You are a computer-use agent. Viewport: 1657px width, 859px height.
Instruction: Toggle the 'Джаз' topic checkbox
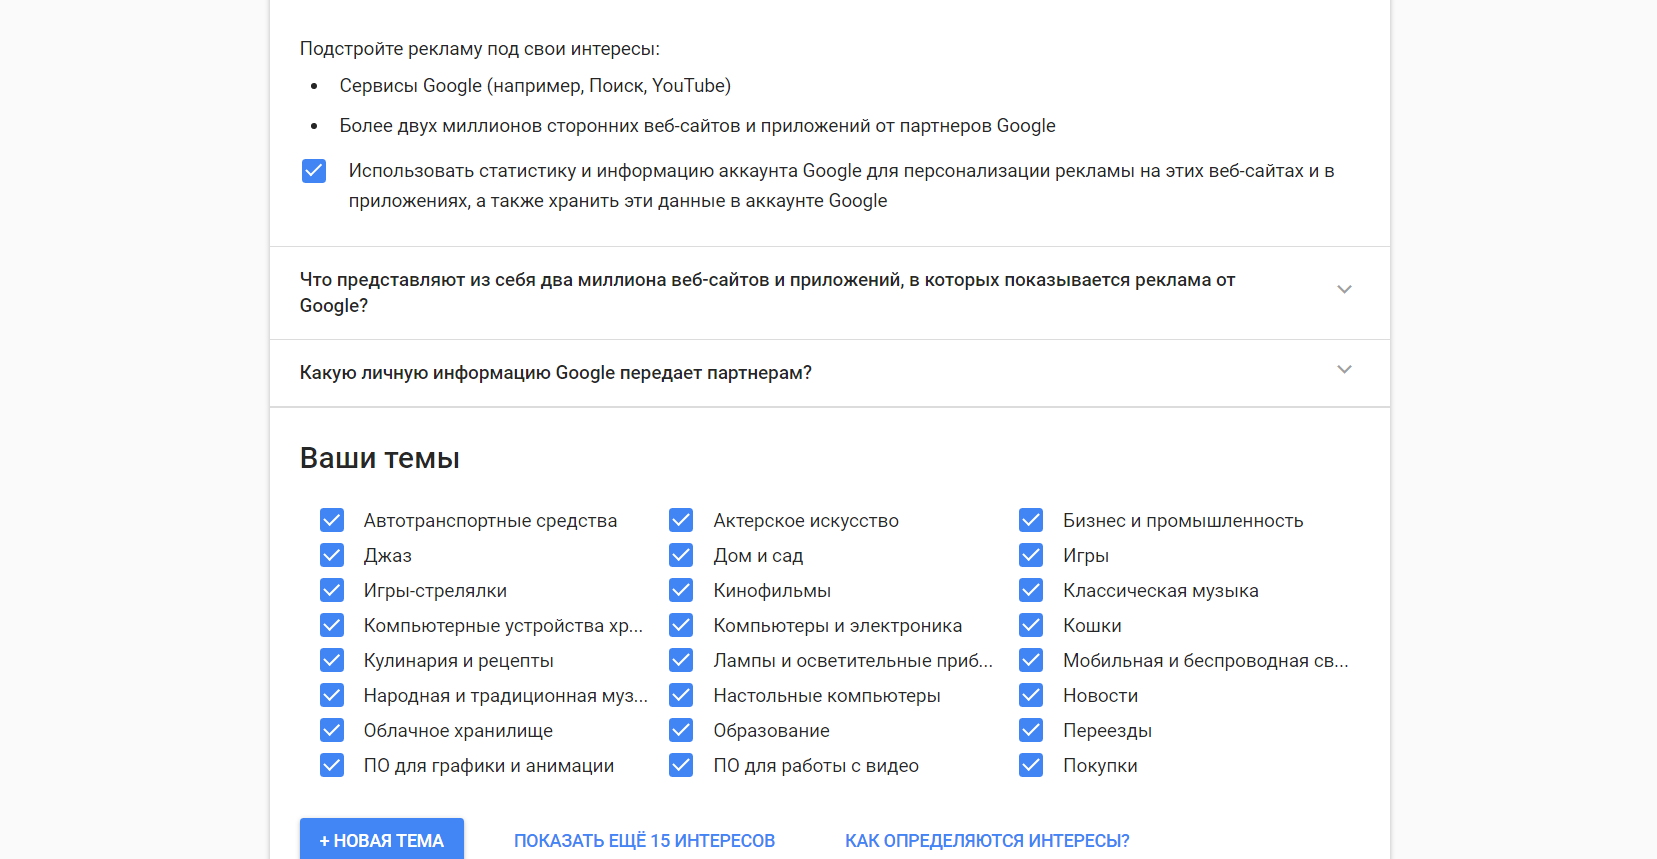(332, 555)
